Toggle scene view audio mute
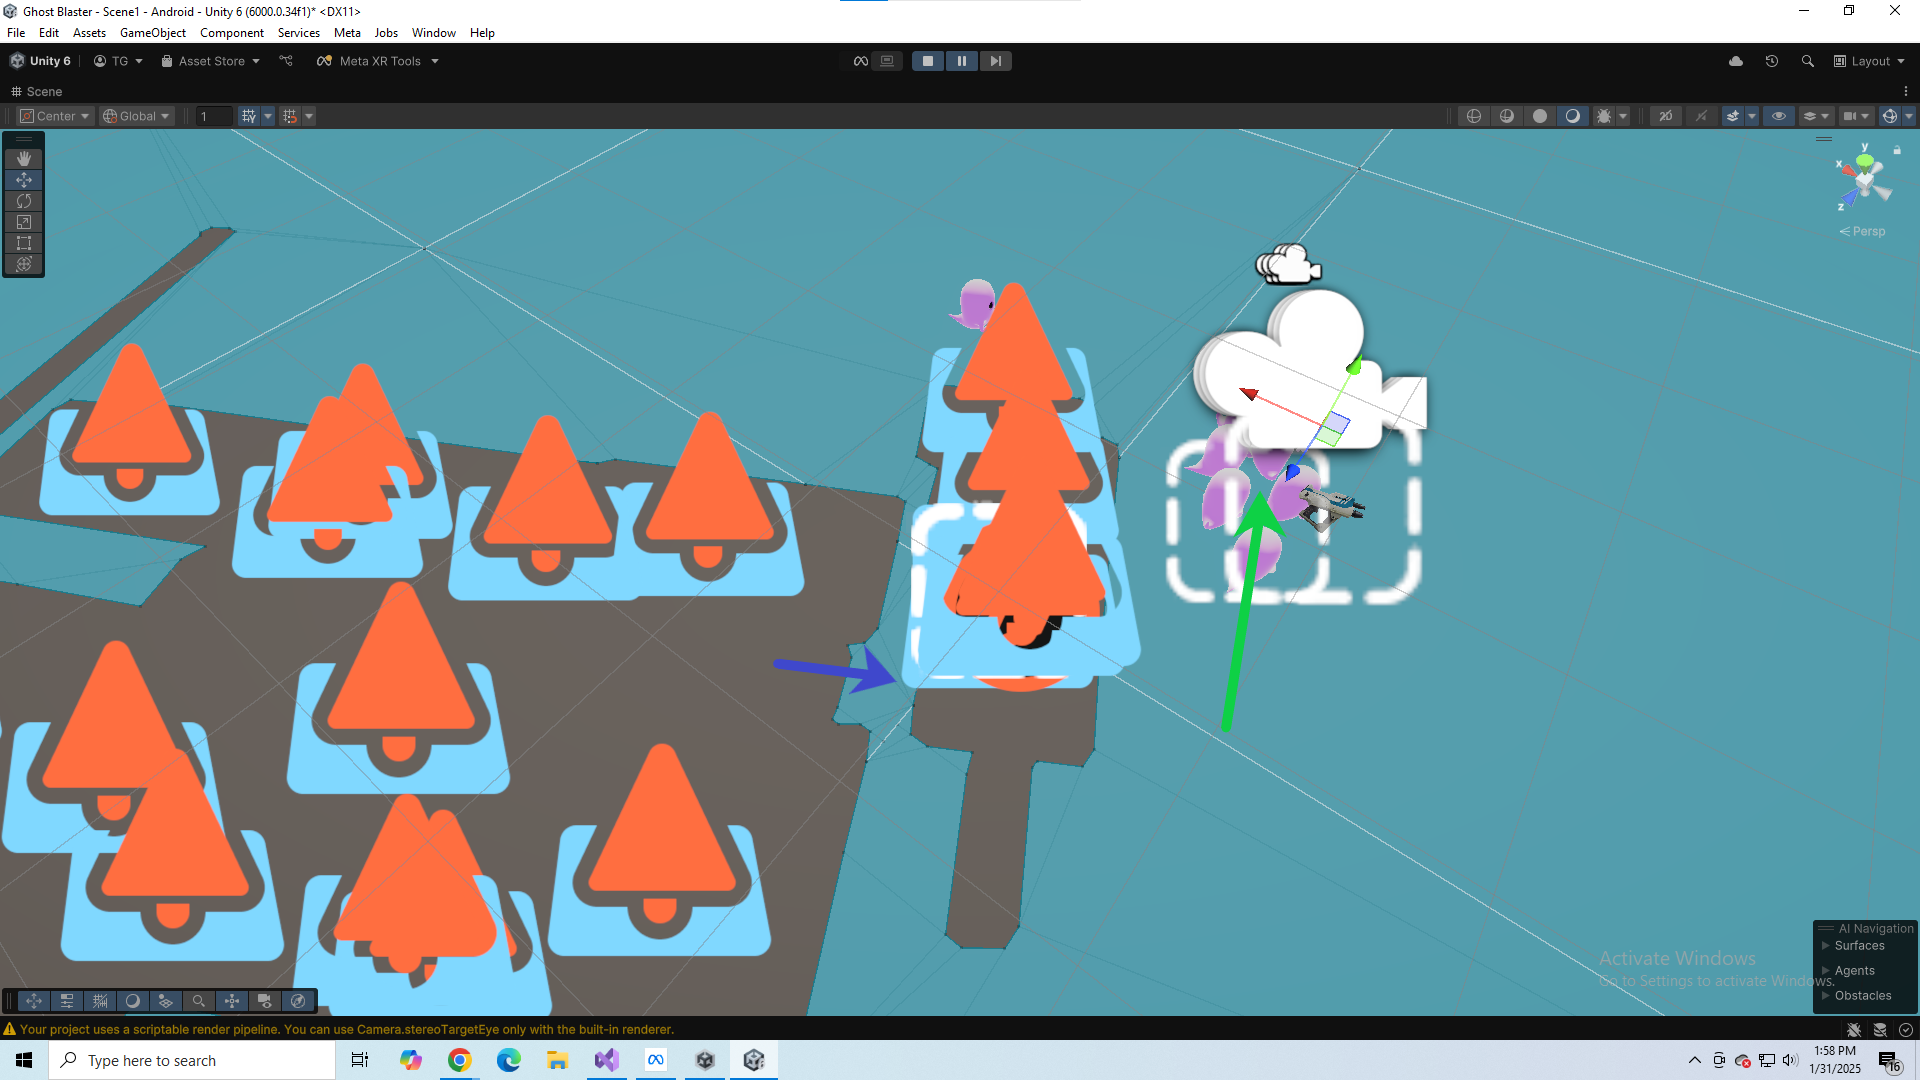Viewport: 1920px width, 1080px height. 1702,116
